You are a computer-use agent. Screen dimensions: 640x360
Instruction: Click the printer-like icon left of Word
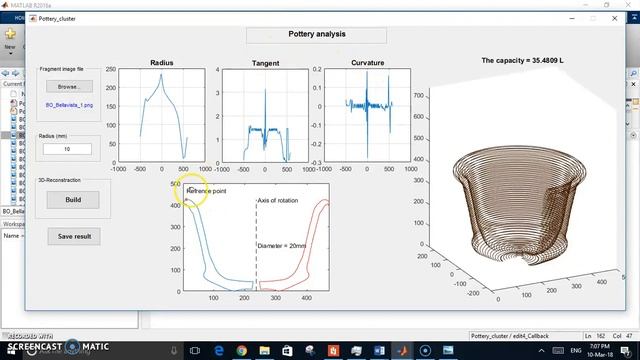356,351
